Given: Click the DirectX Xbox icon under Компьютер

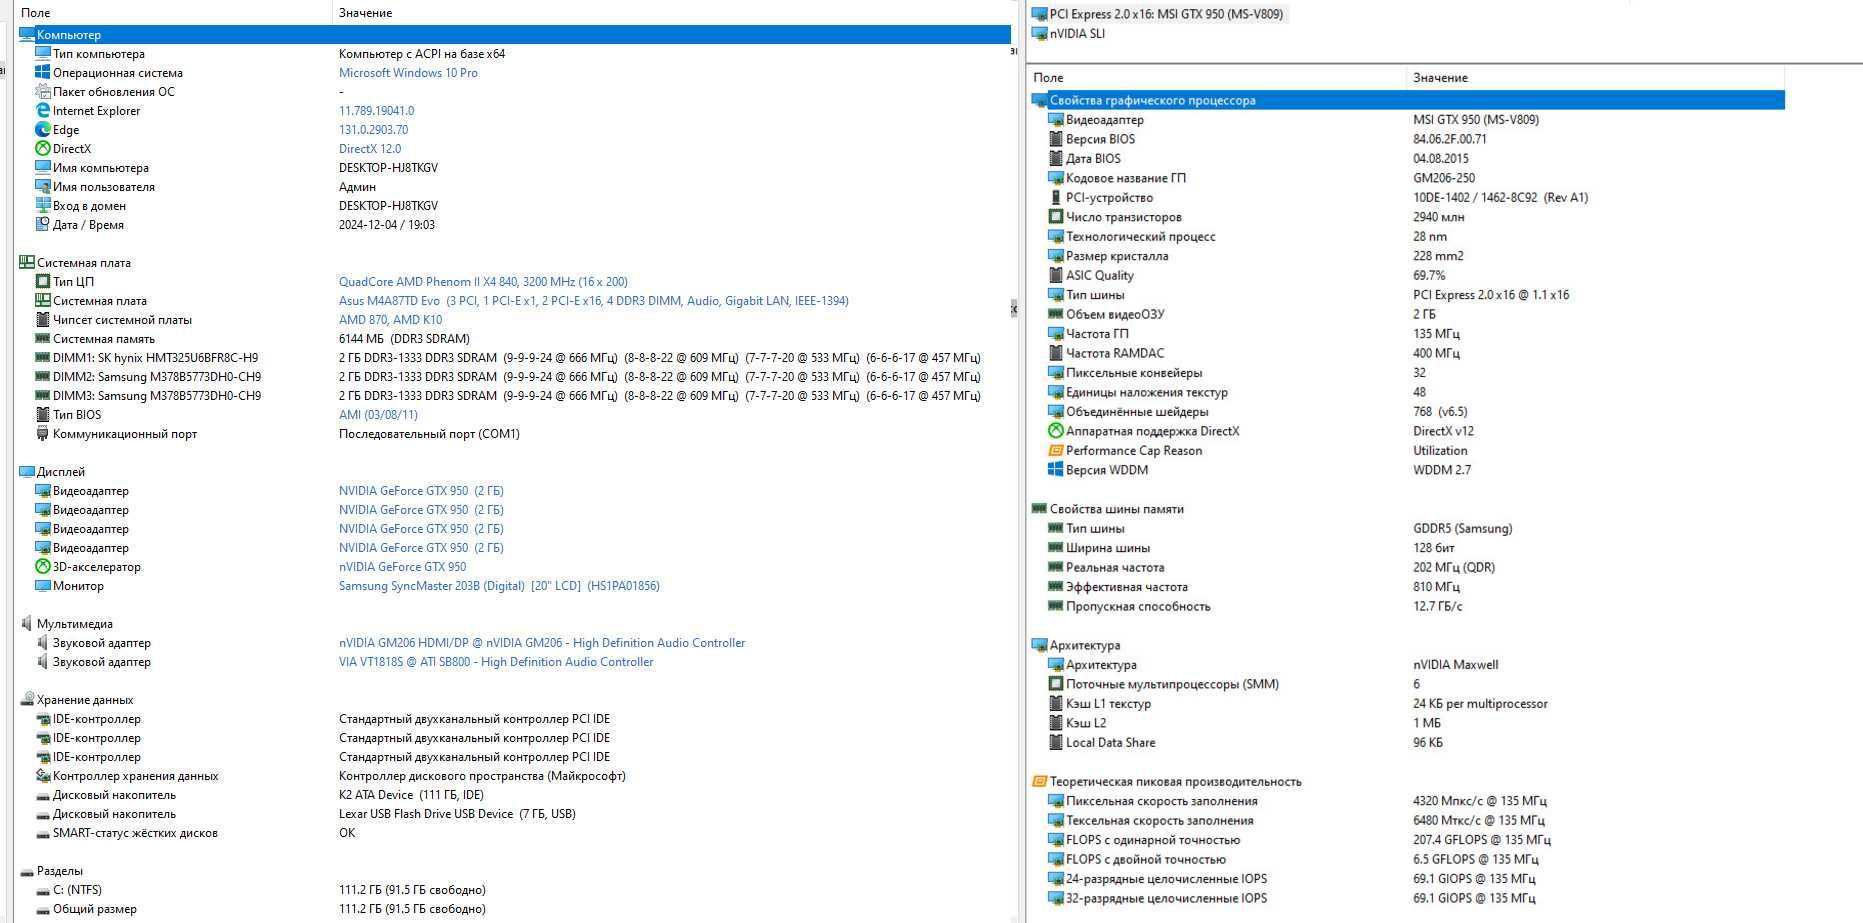Looking at the screenshot, I should tap(42, 148).
